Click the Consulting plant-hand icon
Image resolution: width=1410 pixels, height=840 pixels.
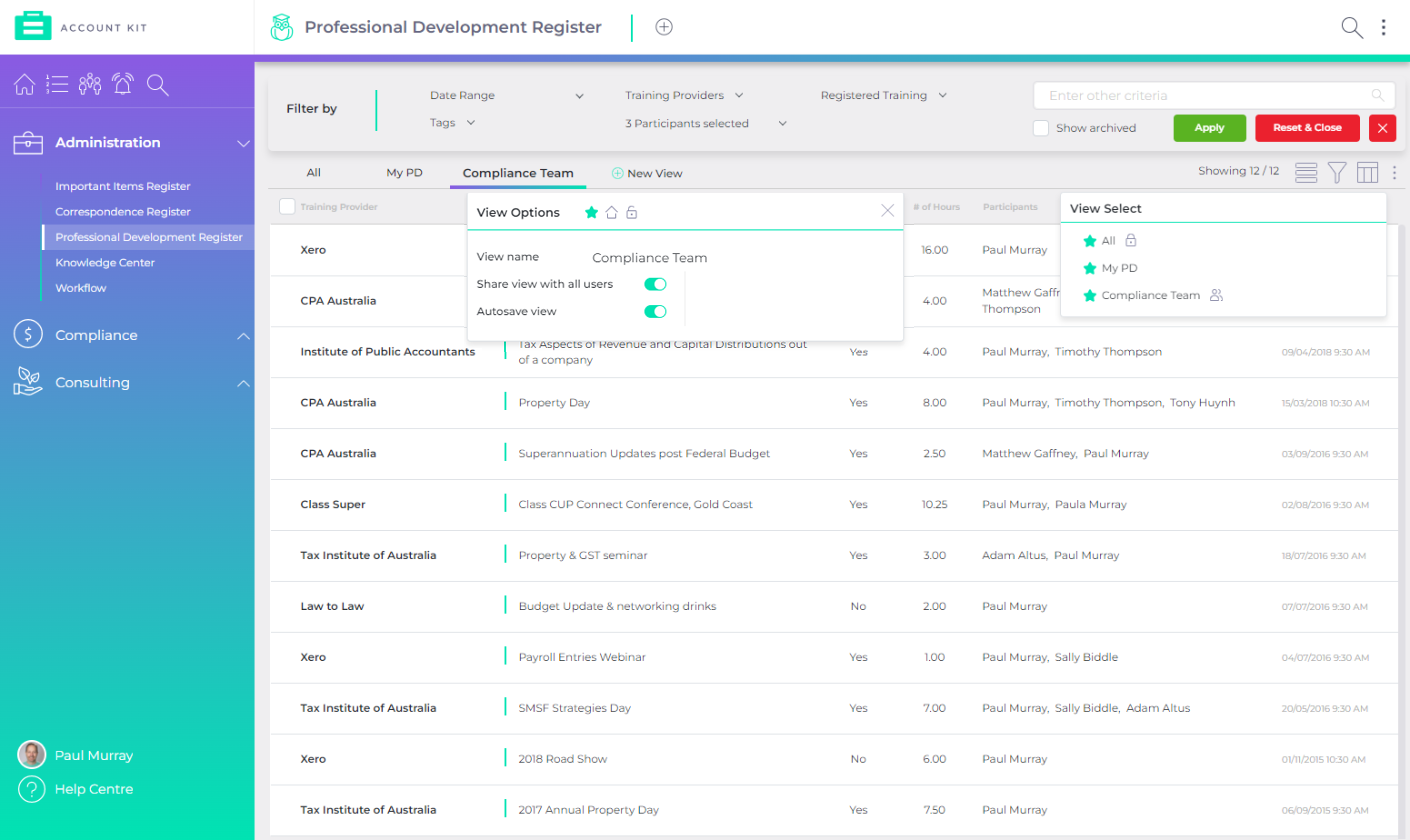[27, 382]
